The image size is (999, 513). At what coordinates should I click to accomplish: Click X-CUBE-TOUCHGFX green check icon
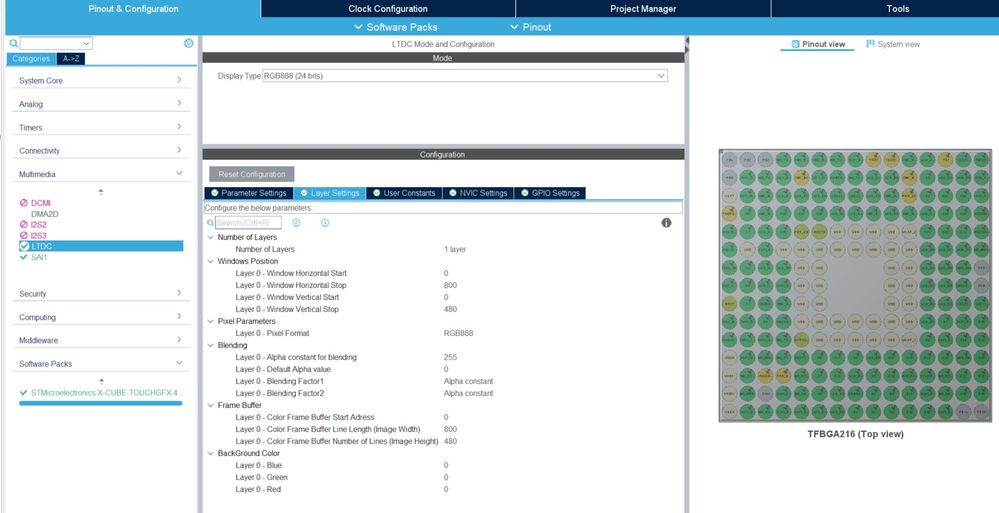[x=24, y=393]
